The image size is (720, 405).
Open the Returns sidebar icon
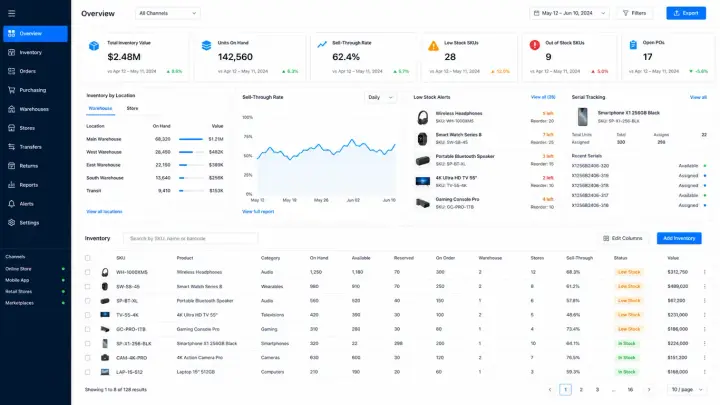[11, 166]
